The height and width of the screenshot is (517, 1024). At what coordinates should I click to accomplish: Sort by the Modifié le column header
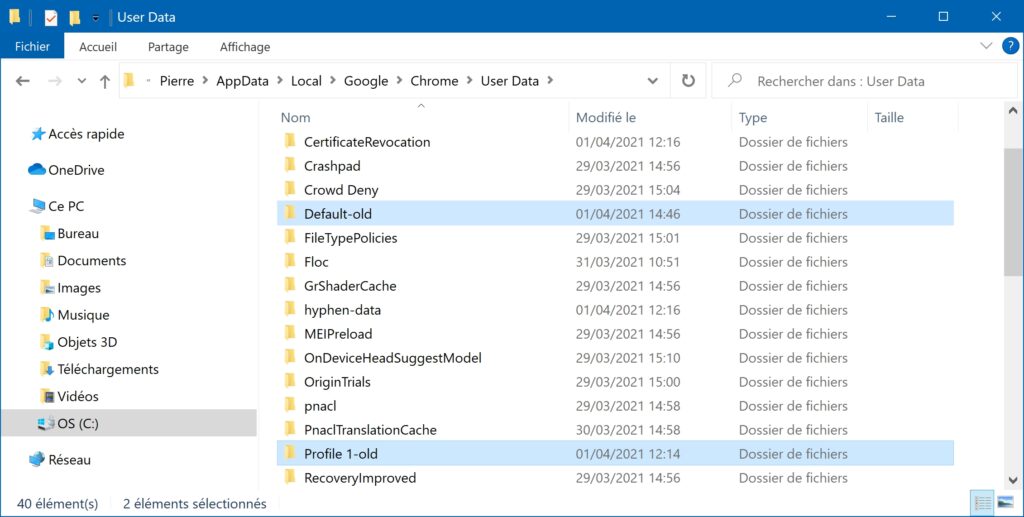[x=605, y=118]
